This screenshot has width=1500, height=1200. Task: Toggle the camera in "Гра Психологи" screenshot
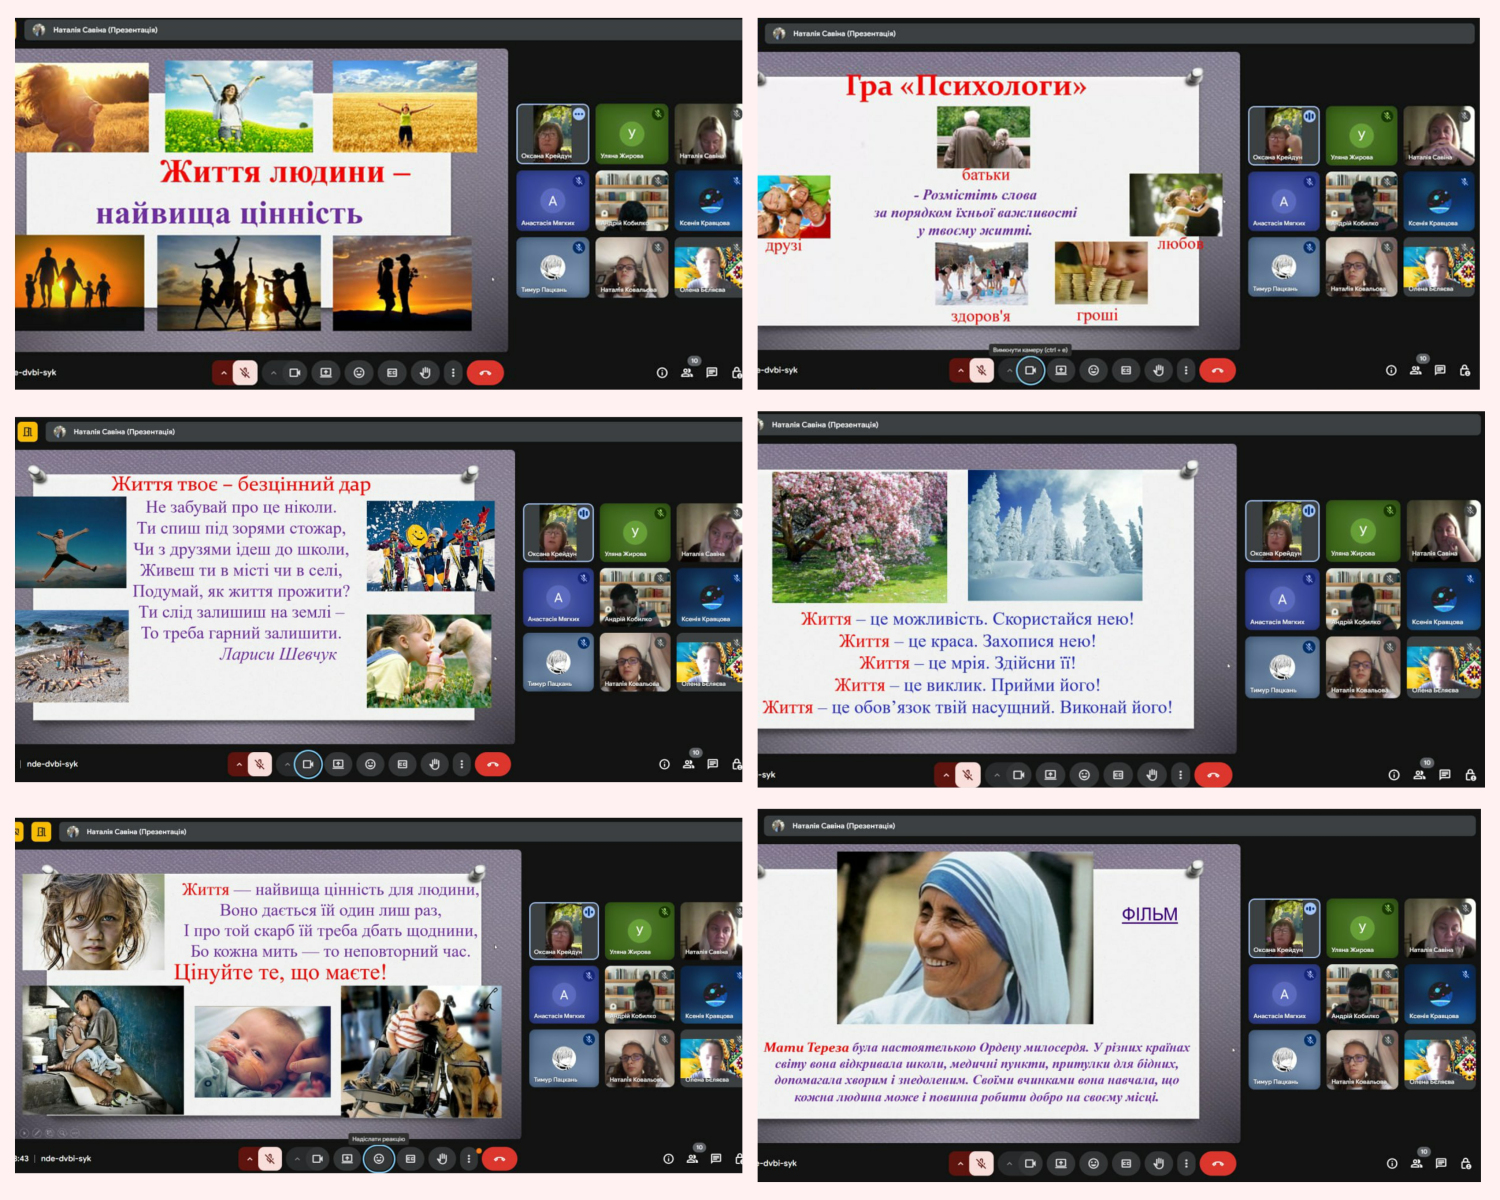pyautogui.click(x=1030, y=370)
